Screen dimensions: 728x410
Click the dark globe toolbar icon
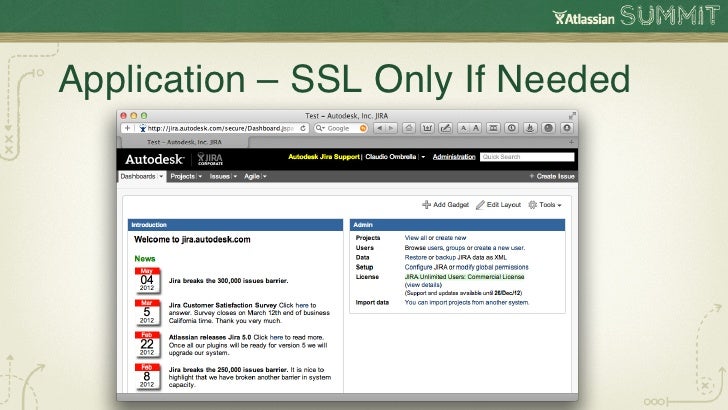(548, 128)
